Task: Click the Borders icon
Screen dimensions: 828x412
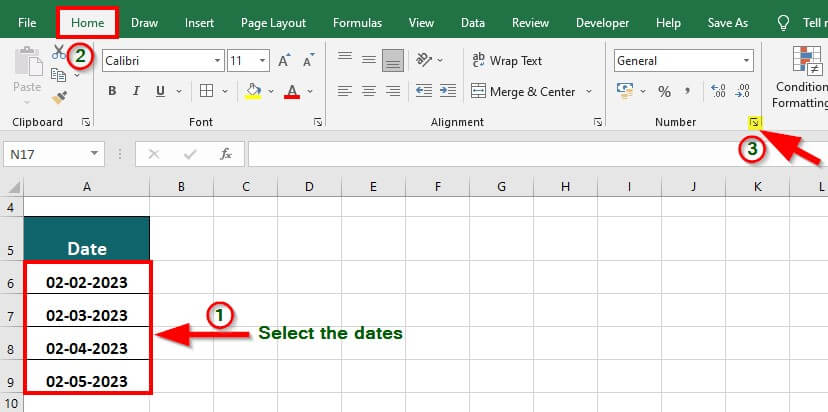Action: [x=206, y=91]
